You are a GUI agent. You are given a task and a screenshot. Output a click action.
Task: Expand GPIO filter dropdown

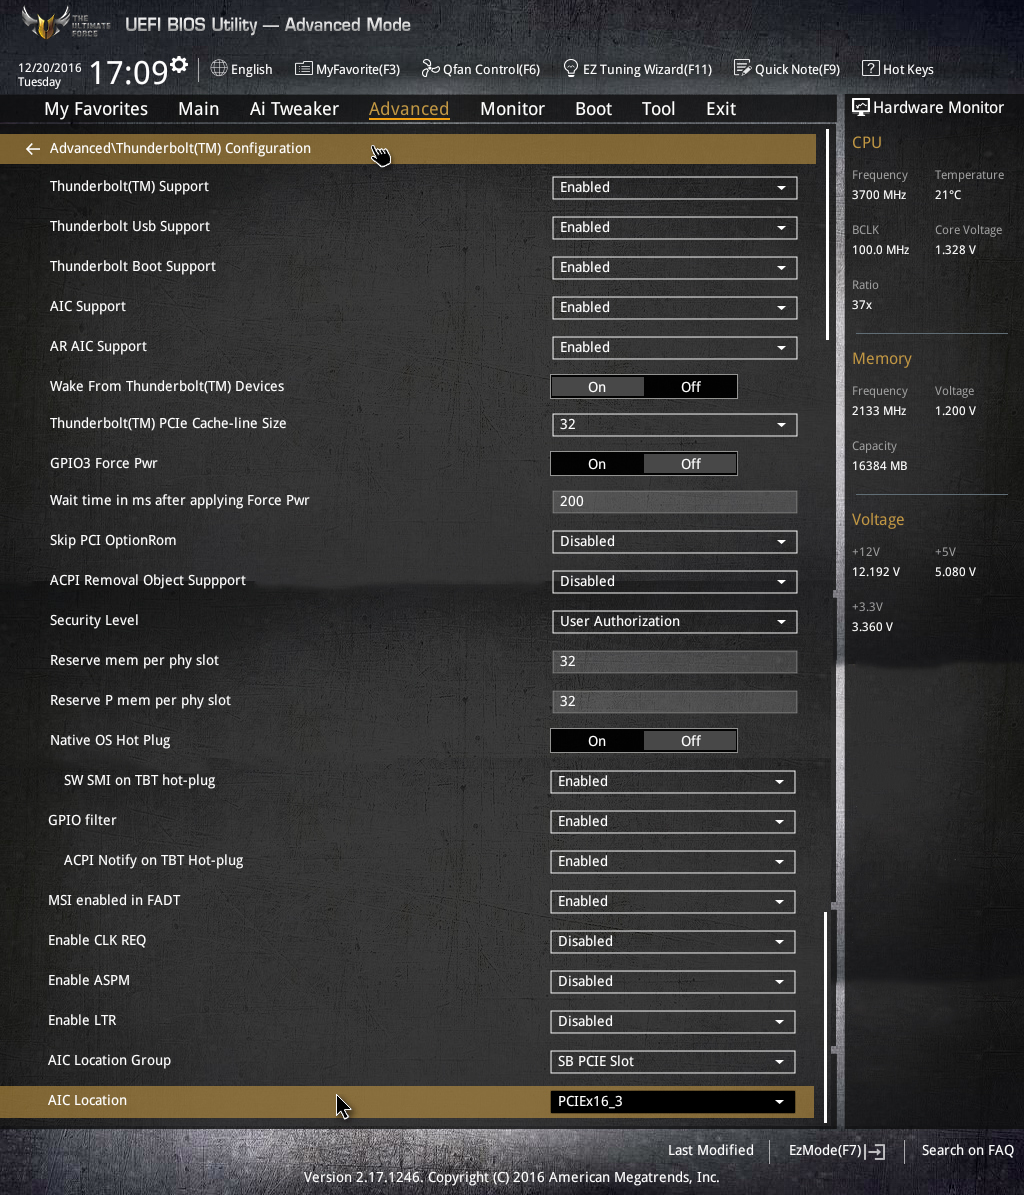coord(673,821)
